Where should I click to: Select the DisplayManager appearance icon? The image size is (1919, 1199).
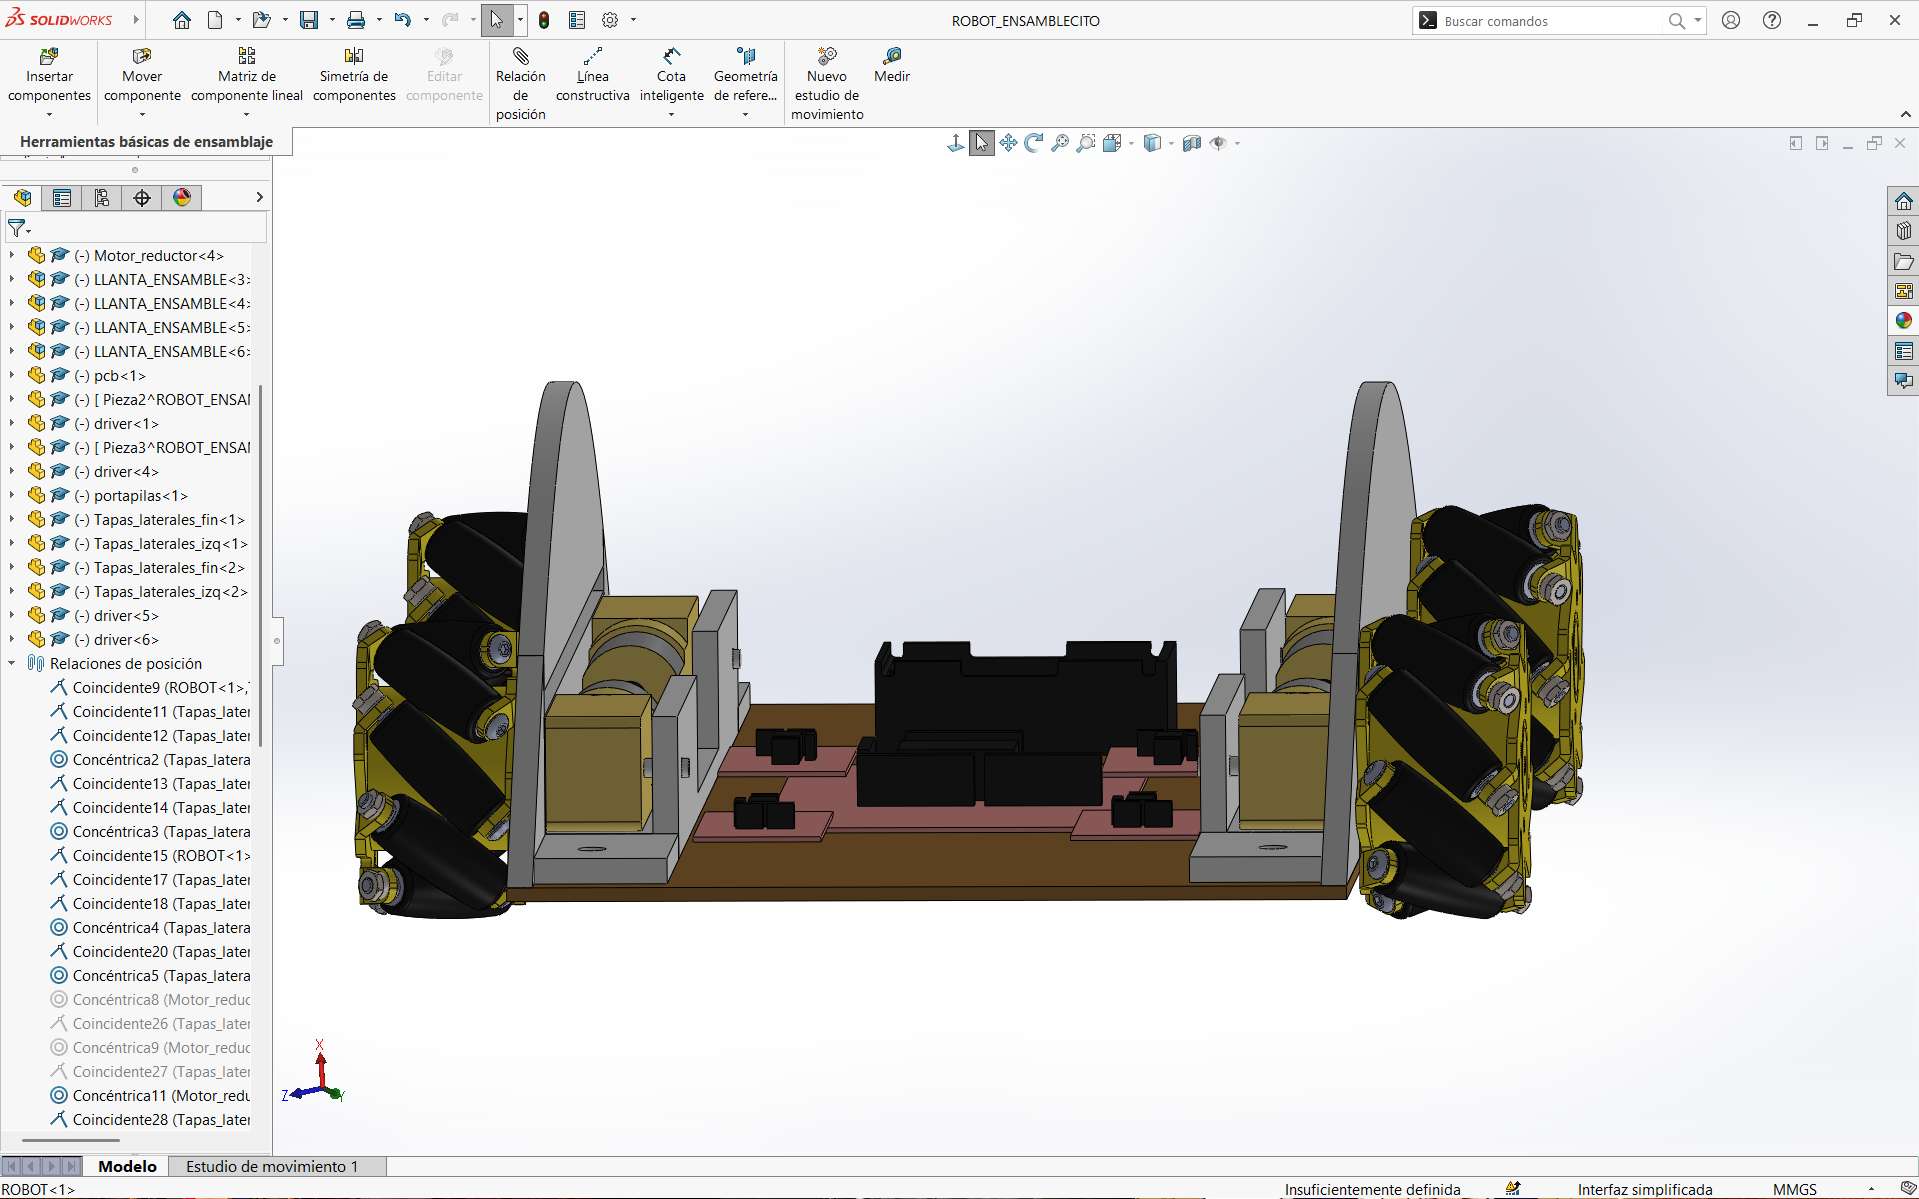(182, 198)
